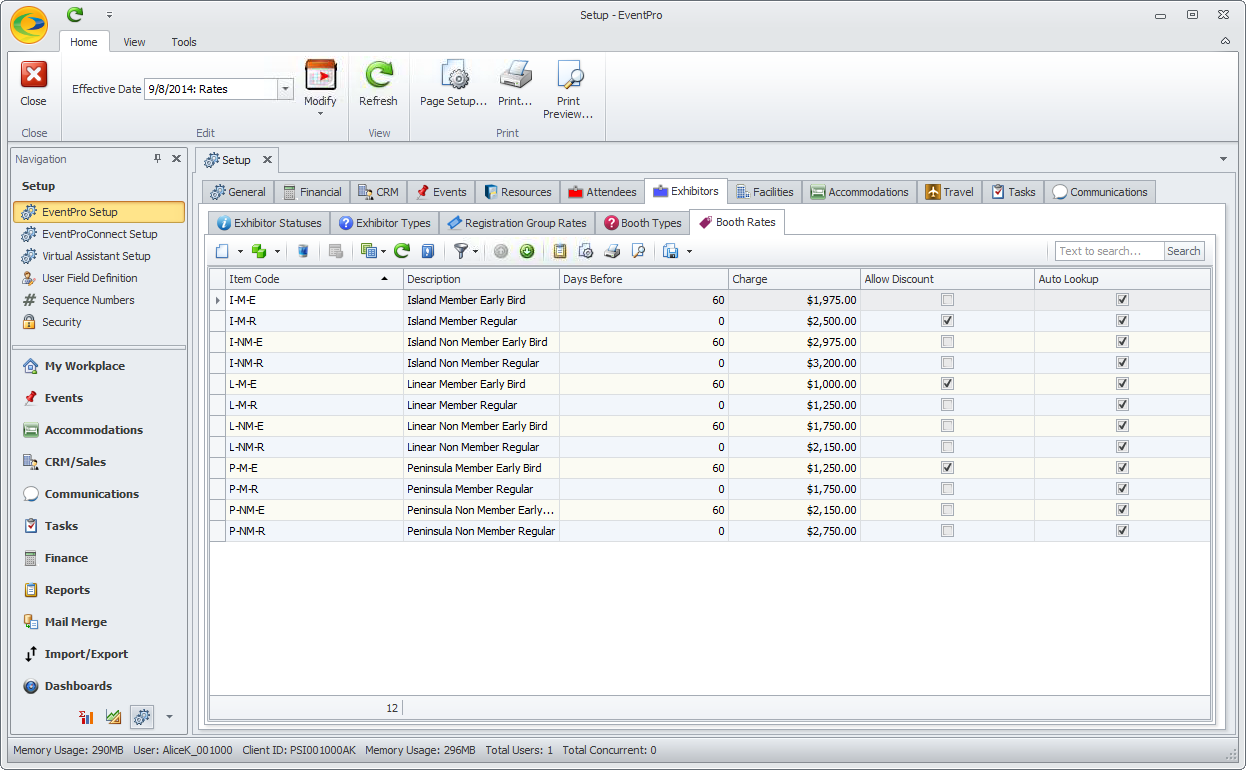Open dropdown arrow beside funnel filter icon
Image resolution: width=1246 pixels, height=770 pixels.
[x=475, y=252]
